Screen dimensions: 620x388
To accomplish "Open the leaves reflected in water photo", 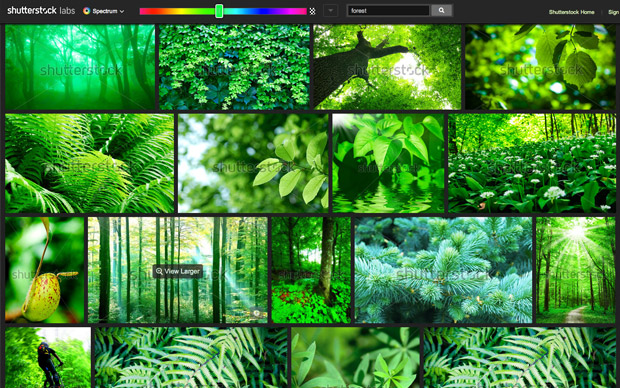I will coord(388,163).
